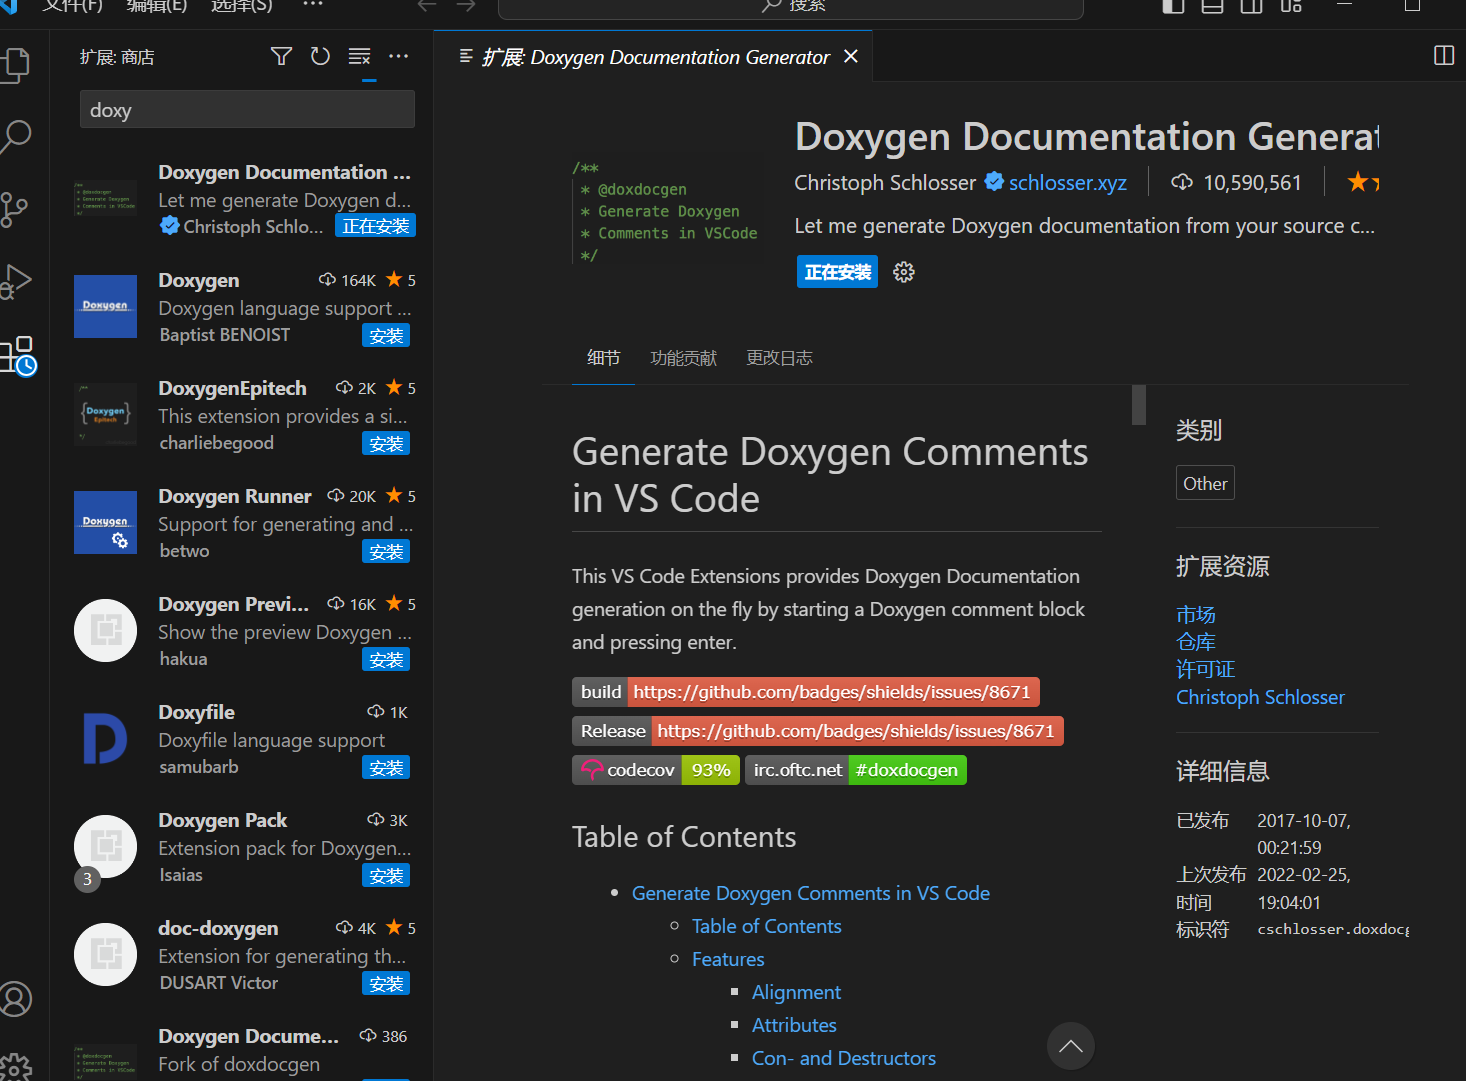The width and height of the screenshot is (1466, 1081).
Task: Open the 市场 marketplace link
Action: 1196,614
